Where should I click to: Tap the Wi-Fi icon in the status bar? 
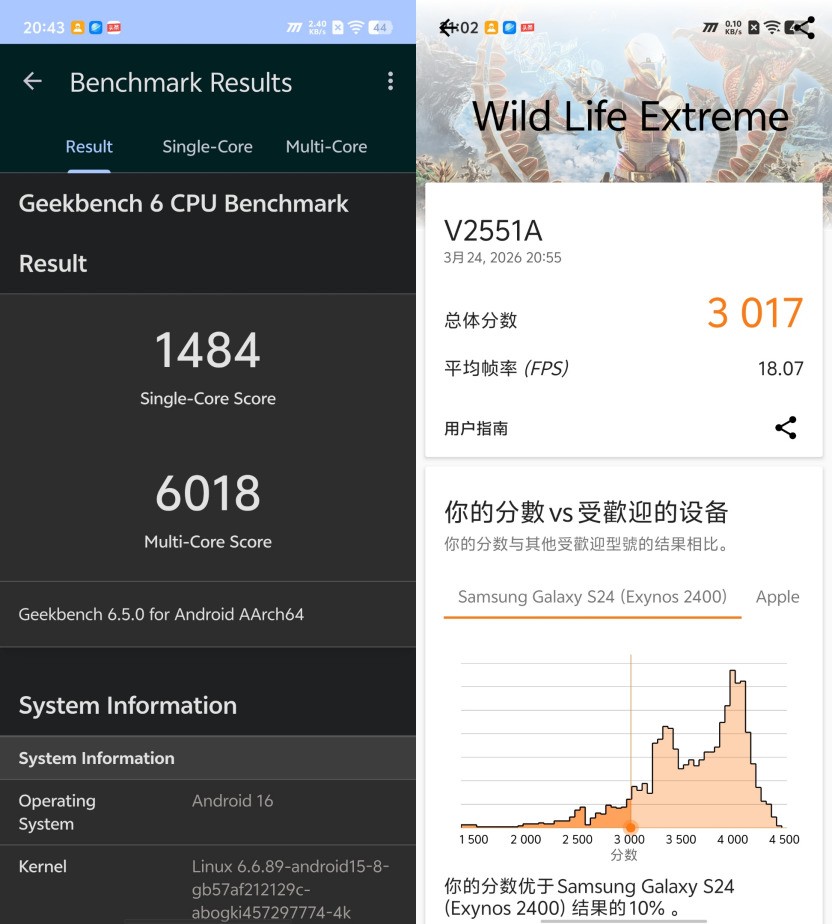[358, 27]
